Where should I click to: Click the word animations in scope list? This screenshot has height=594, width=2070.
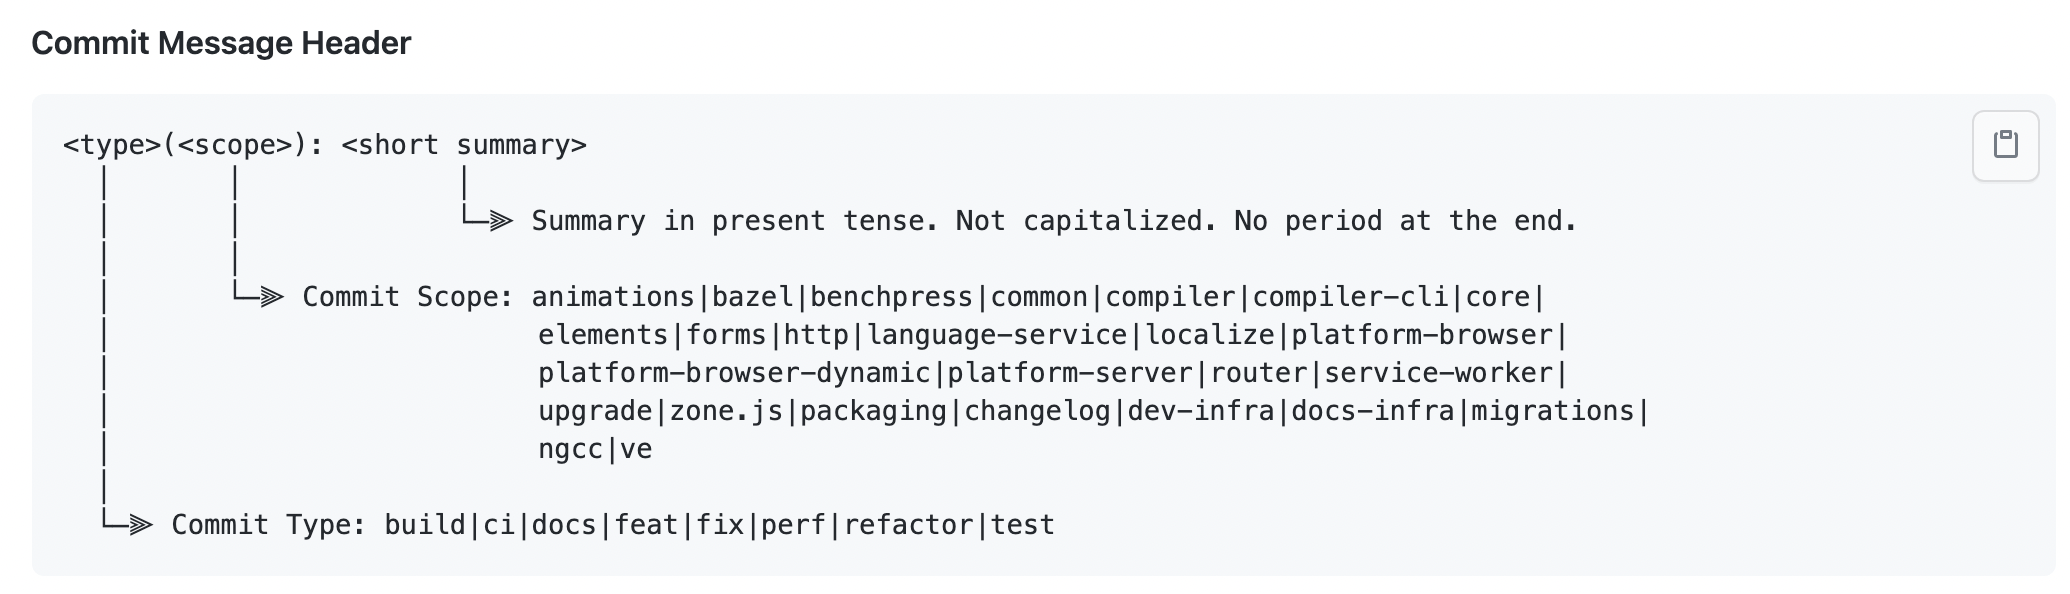click(613, 297)
